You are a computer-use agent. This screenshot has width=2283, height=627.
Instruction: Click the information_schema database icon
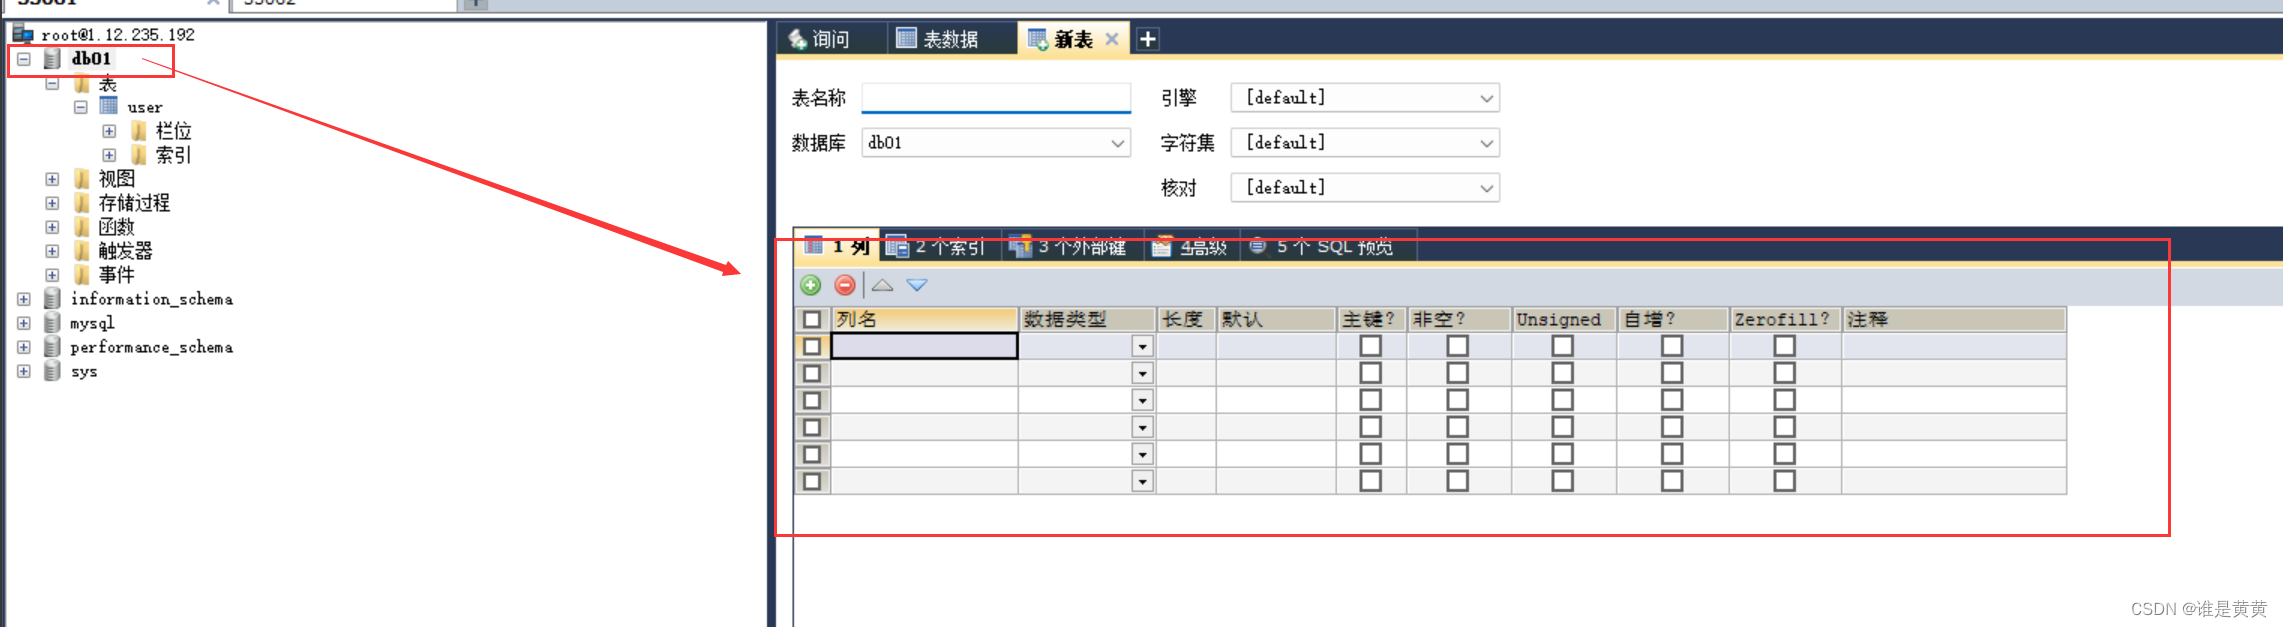click(52, 299)
